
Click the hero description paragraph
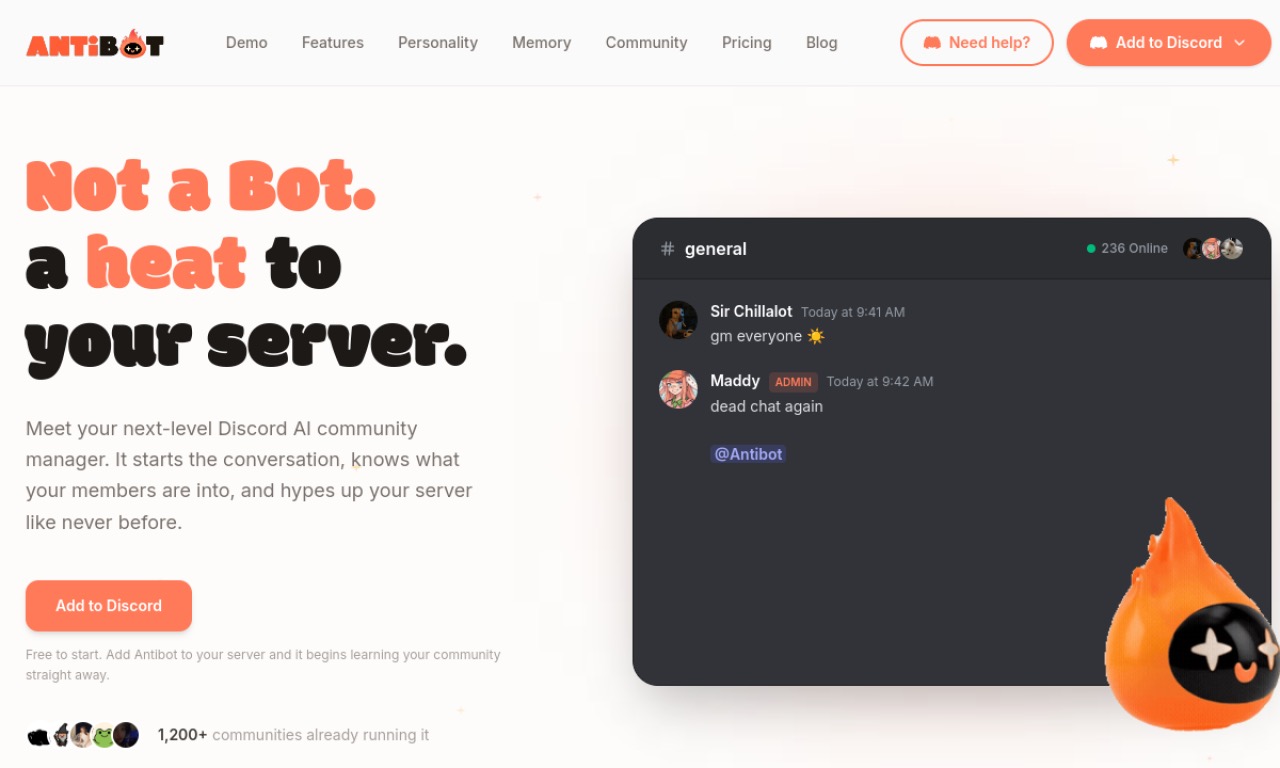click(249, 475)
